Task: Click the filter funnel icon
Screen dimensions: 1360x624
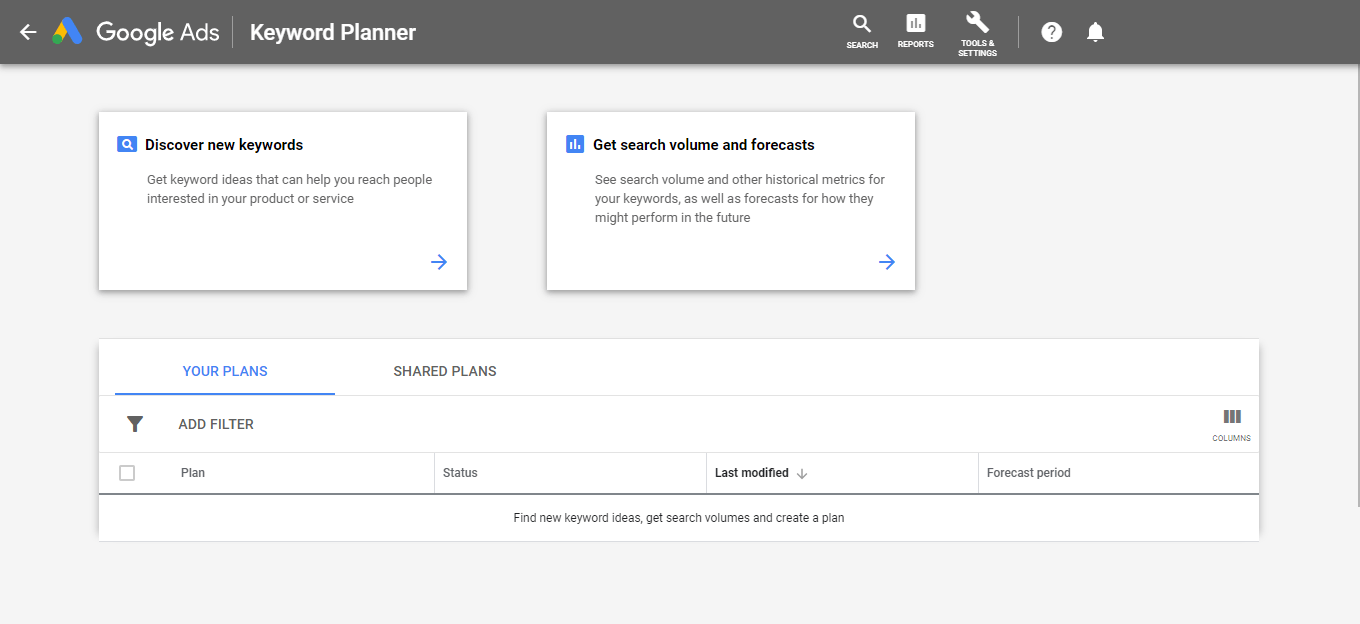Action: click(x=135, y=424)
